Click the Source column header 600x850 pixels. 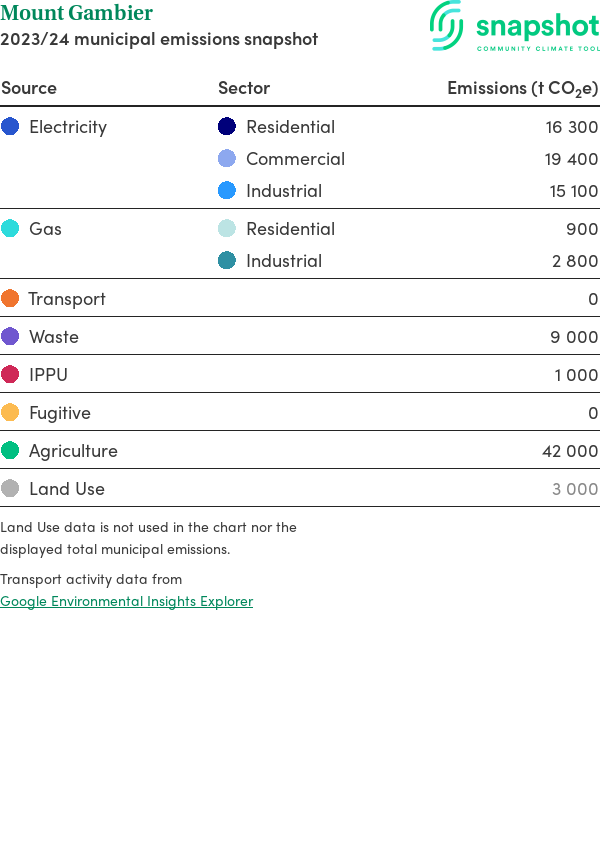(x=29, y=88)
